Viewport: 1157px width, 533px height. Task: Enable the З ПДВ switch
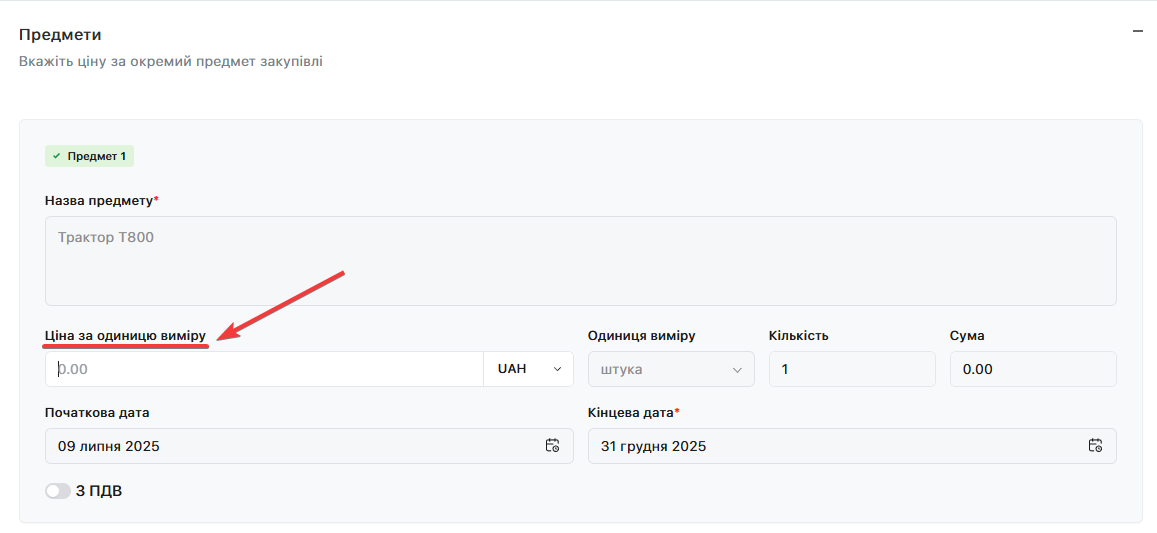[x=58, y=491]
